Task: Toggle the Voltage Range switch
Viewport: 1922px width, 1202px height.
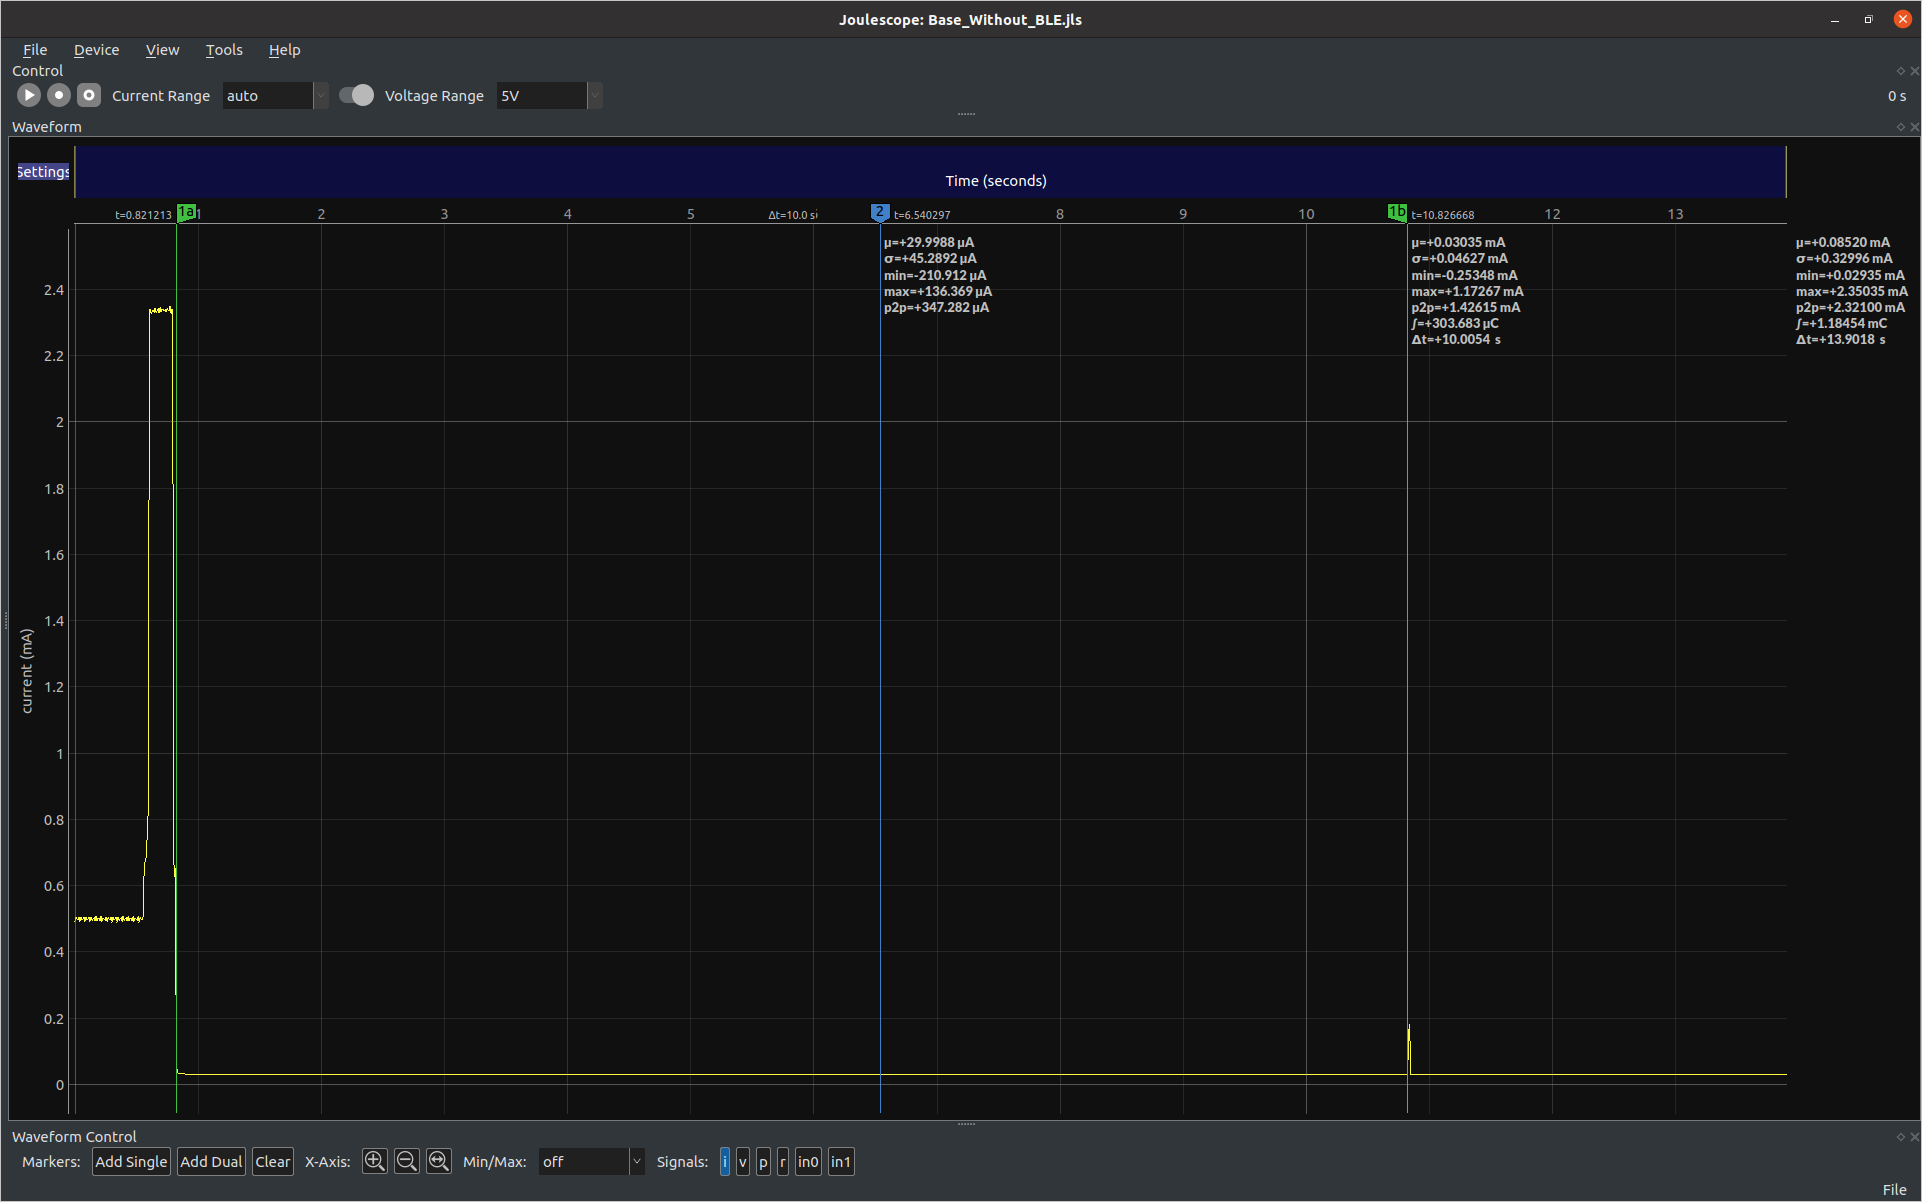Action: pos(356,95)
